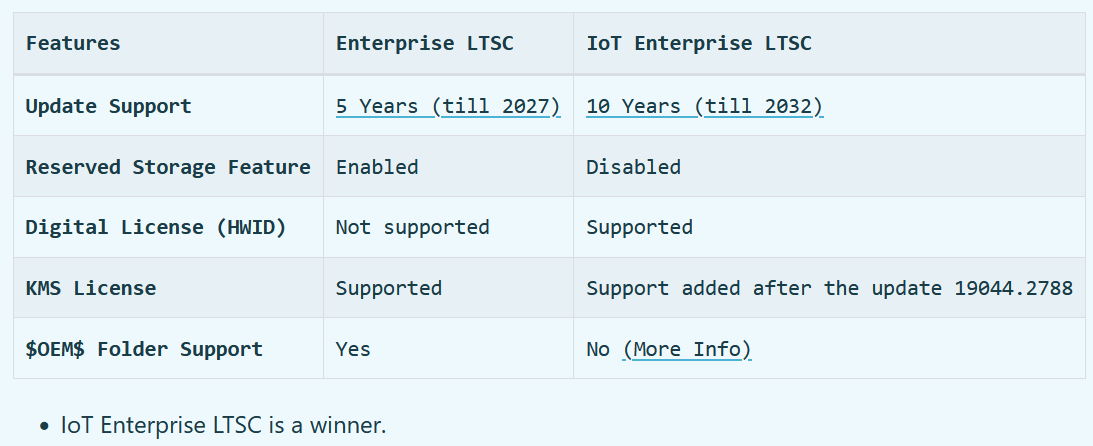Select the "Reserved Storage Feature" row label

click(x=168, y=167)
